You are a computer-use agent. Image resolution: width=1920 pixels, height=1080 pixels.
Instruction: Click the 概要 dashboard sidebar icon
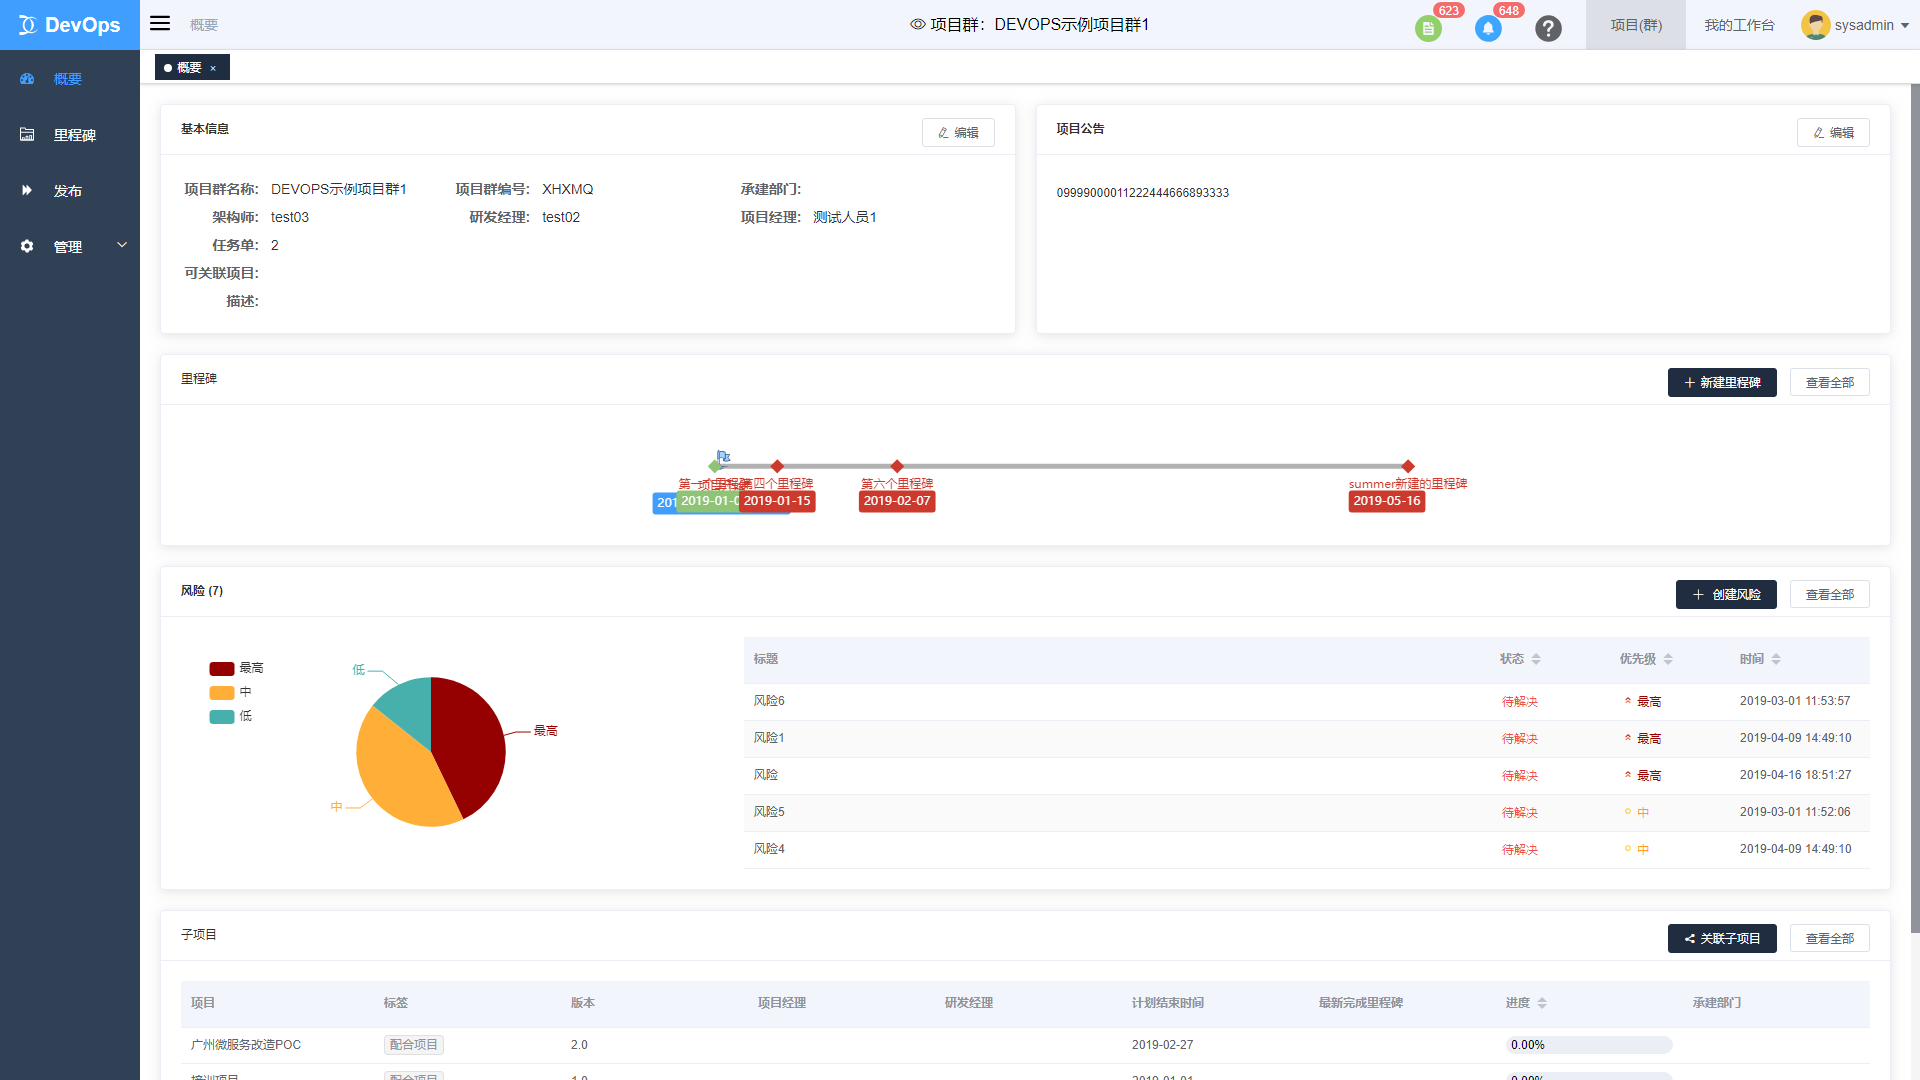point(27,79)
